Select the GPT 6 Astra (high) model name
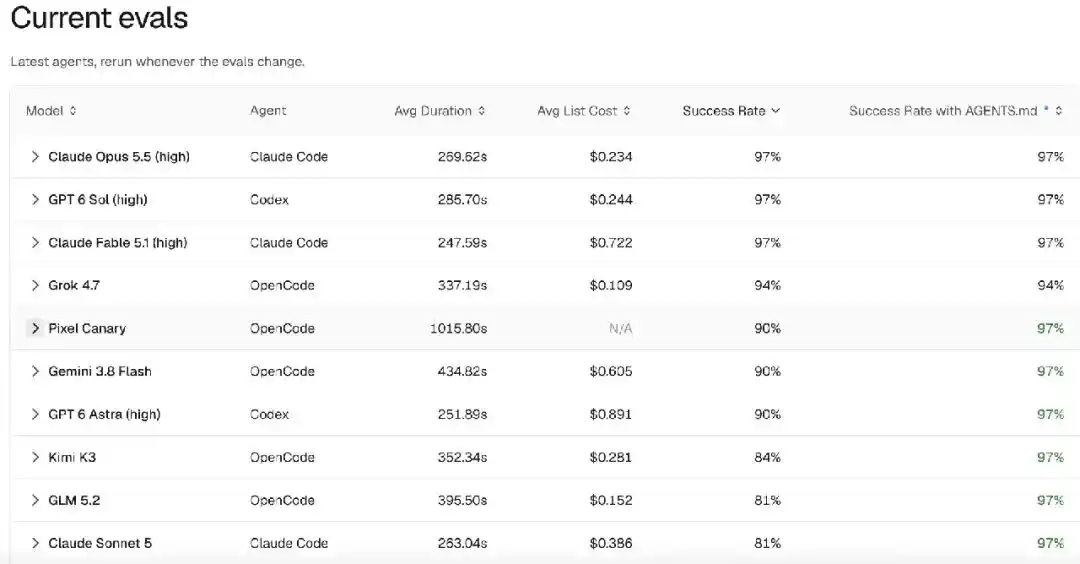1080x564 pixels. tap(104, 414)
